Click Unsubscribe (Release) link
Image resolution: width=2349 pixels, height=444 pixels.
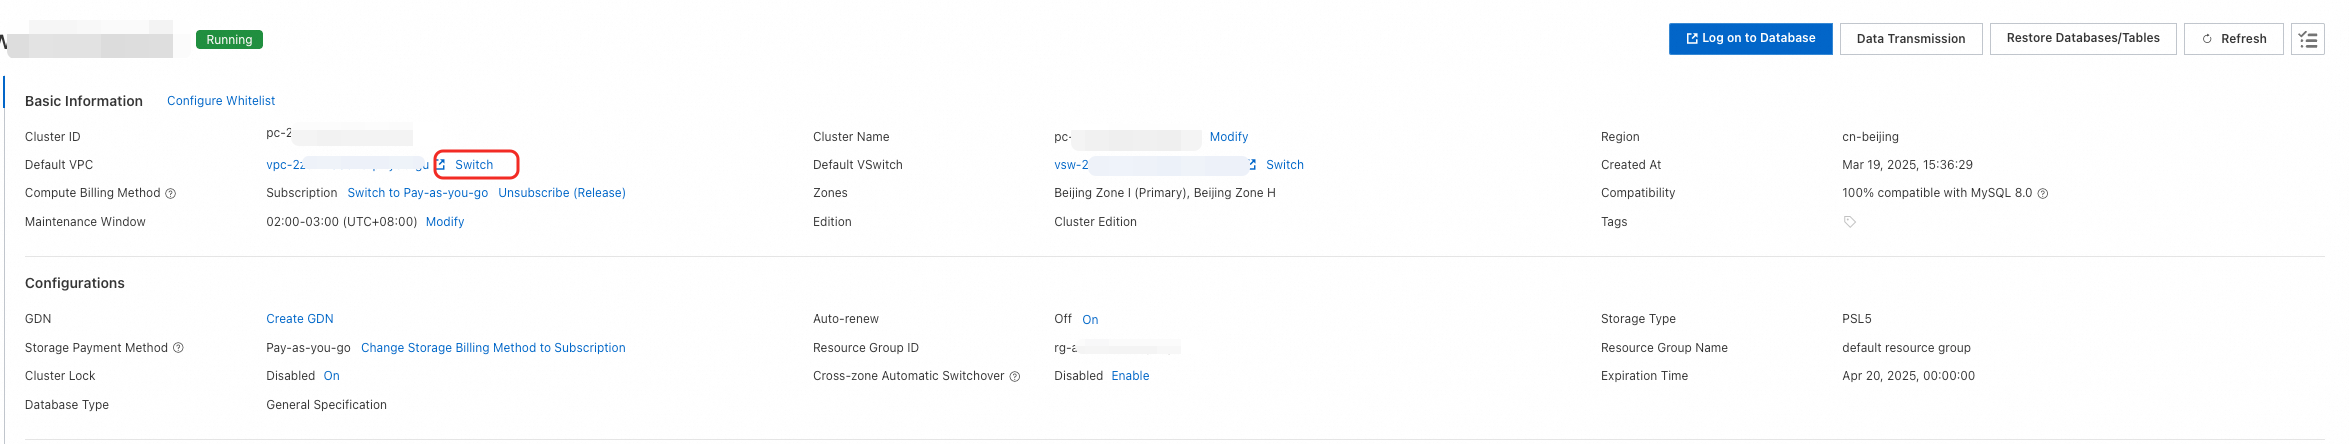tap(562, 193)
